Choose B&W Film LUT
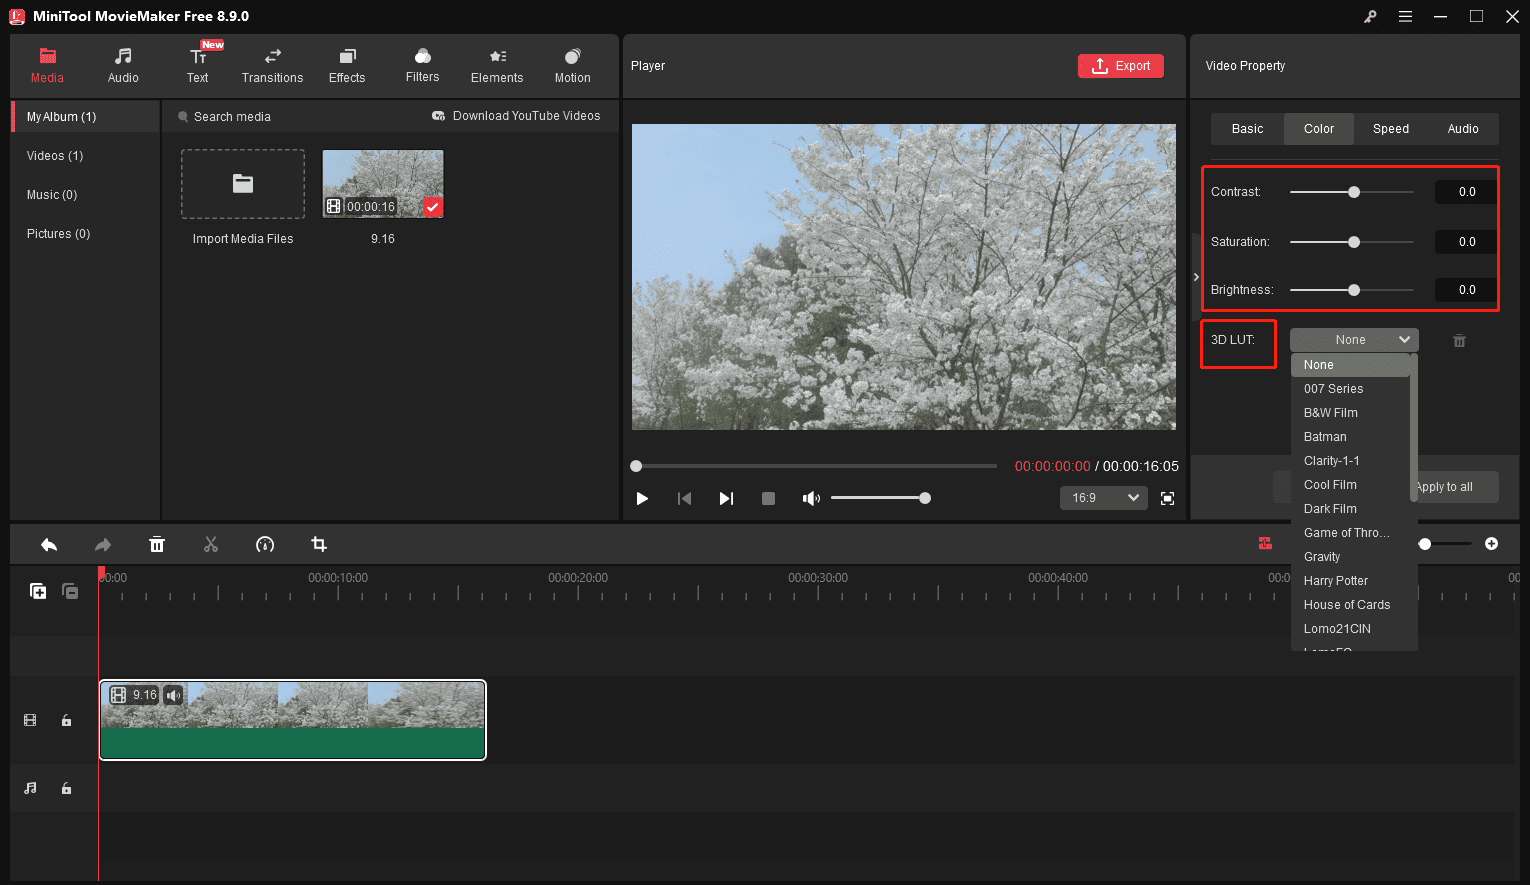Image resolution: width=1530 pixels, height=885 pixels. (1350, 413)
